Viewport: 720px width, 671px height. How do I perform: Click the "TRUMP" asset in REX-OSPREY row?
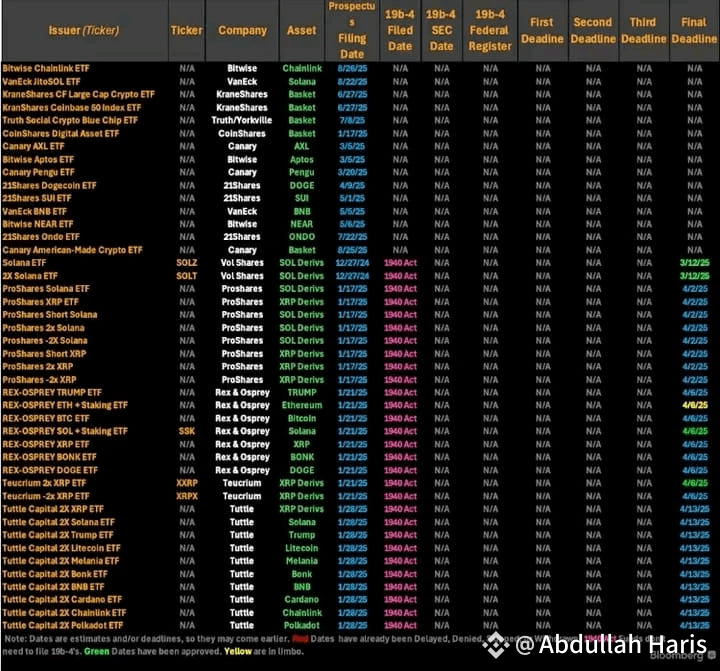click(302, 393)
